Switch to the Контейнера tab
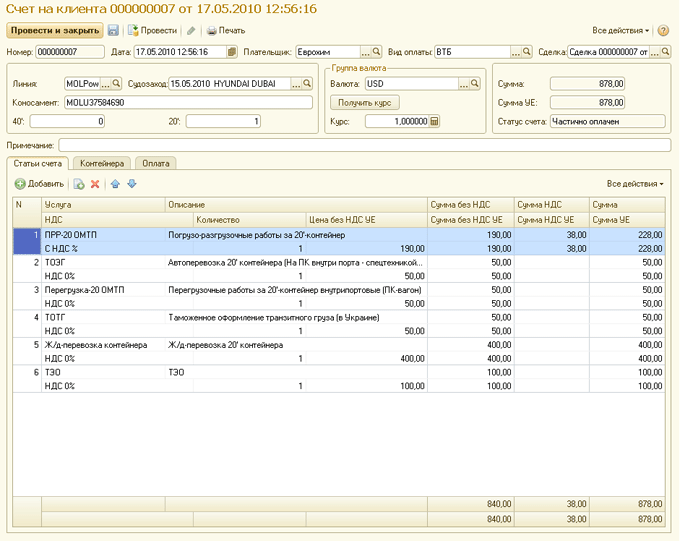 coord(102,164)
